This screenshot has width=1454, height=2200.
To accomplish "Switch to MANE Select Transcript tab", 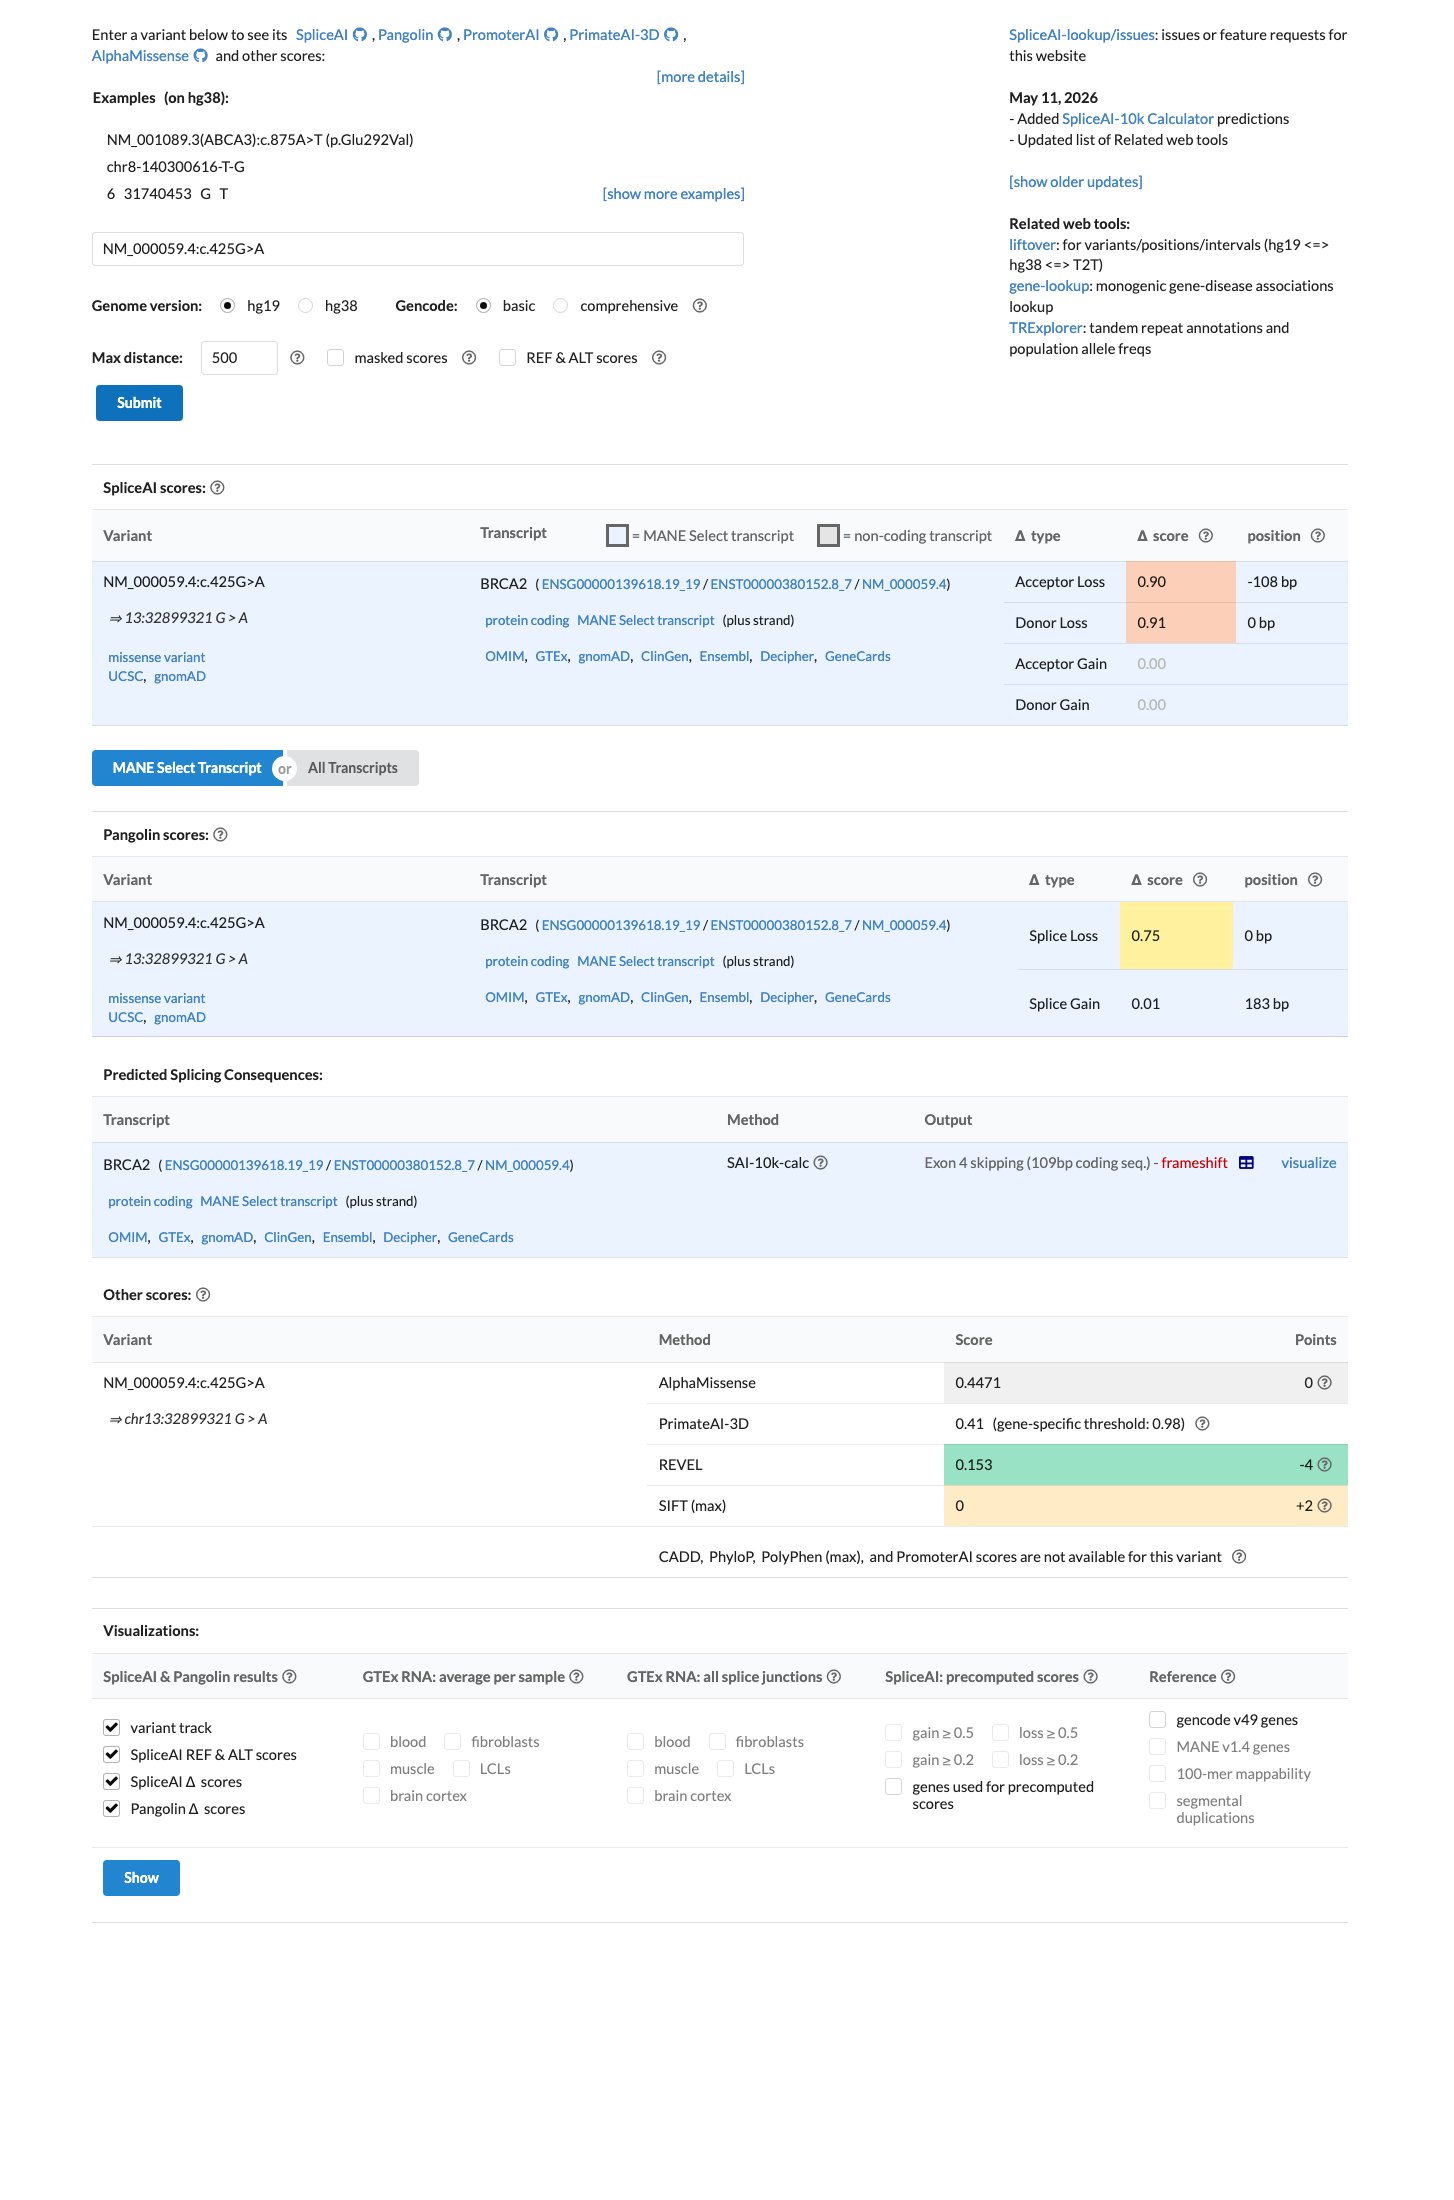I will [187, 768].
